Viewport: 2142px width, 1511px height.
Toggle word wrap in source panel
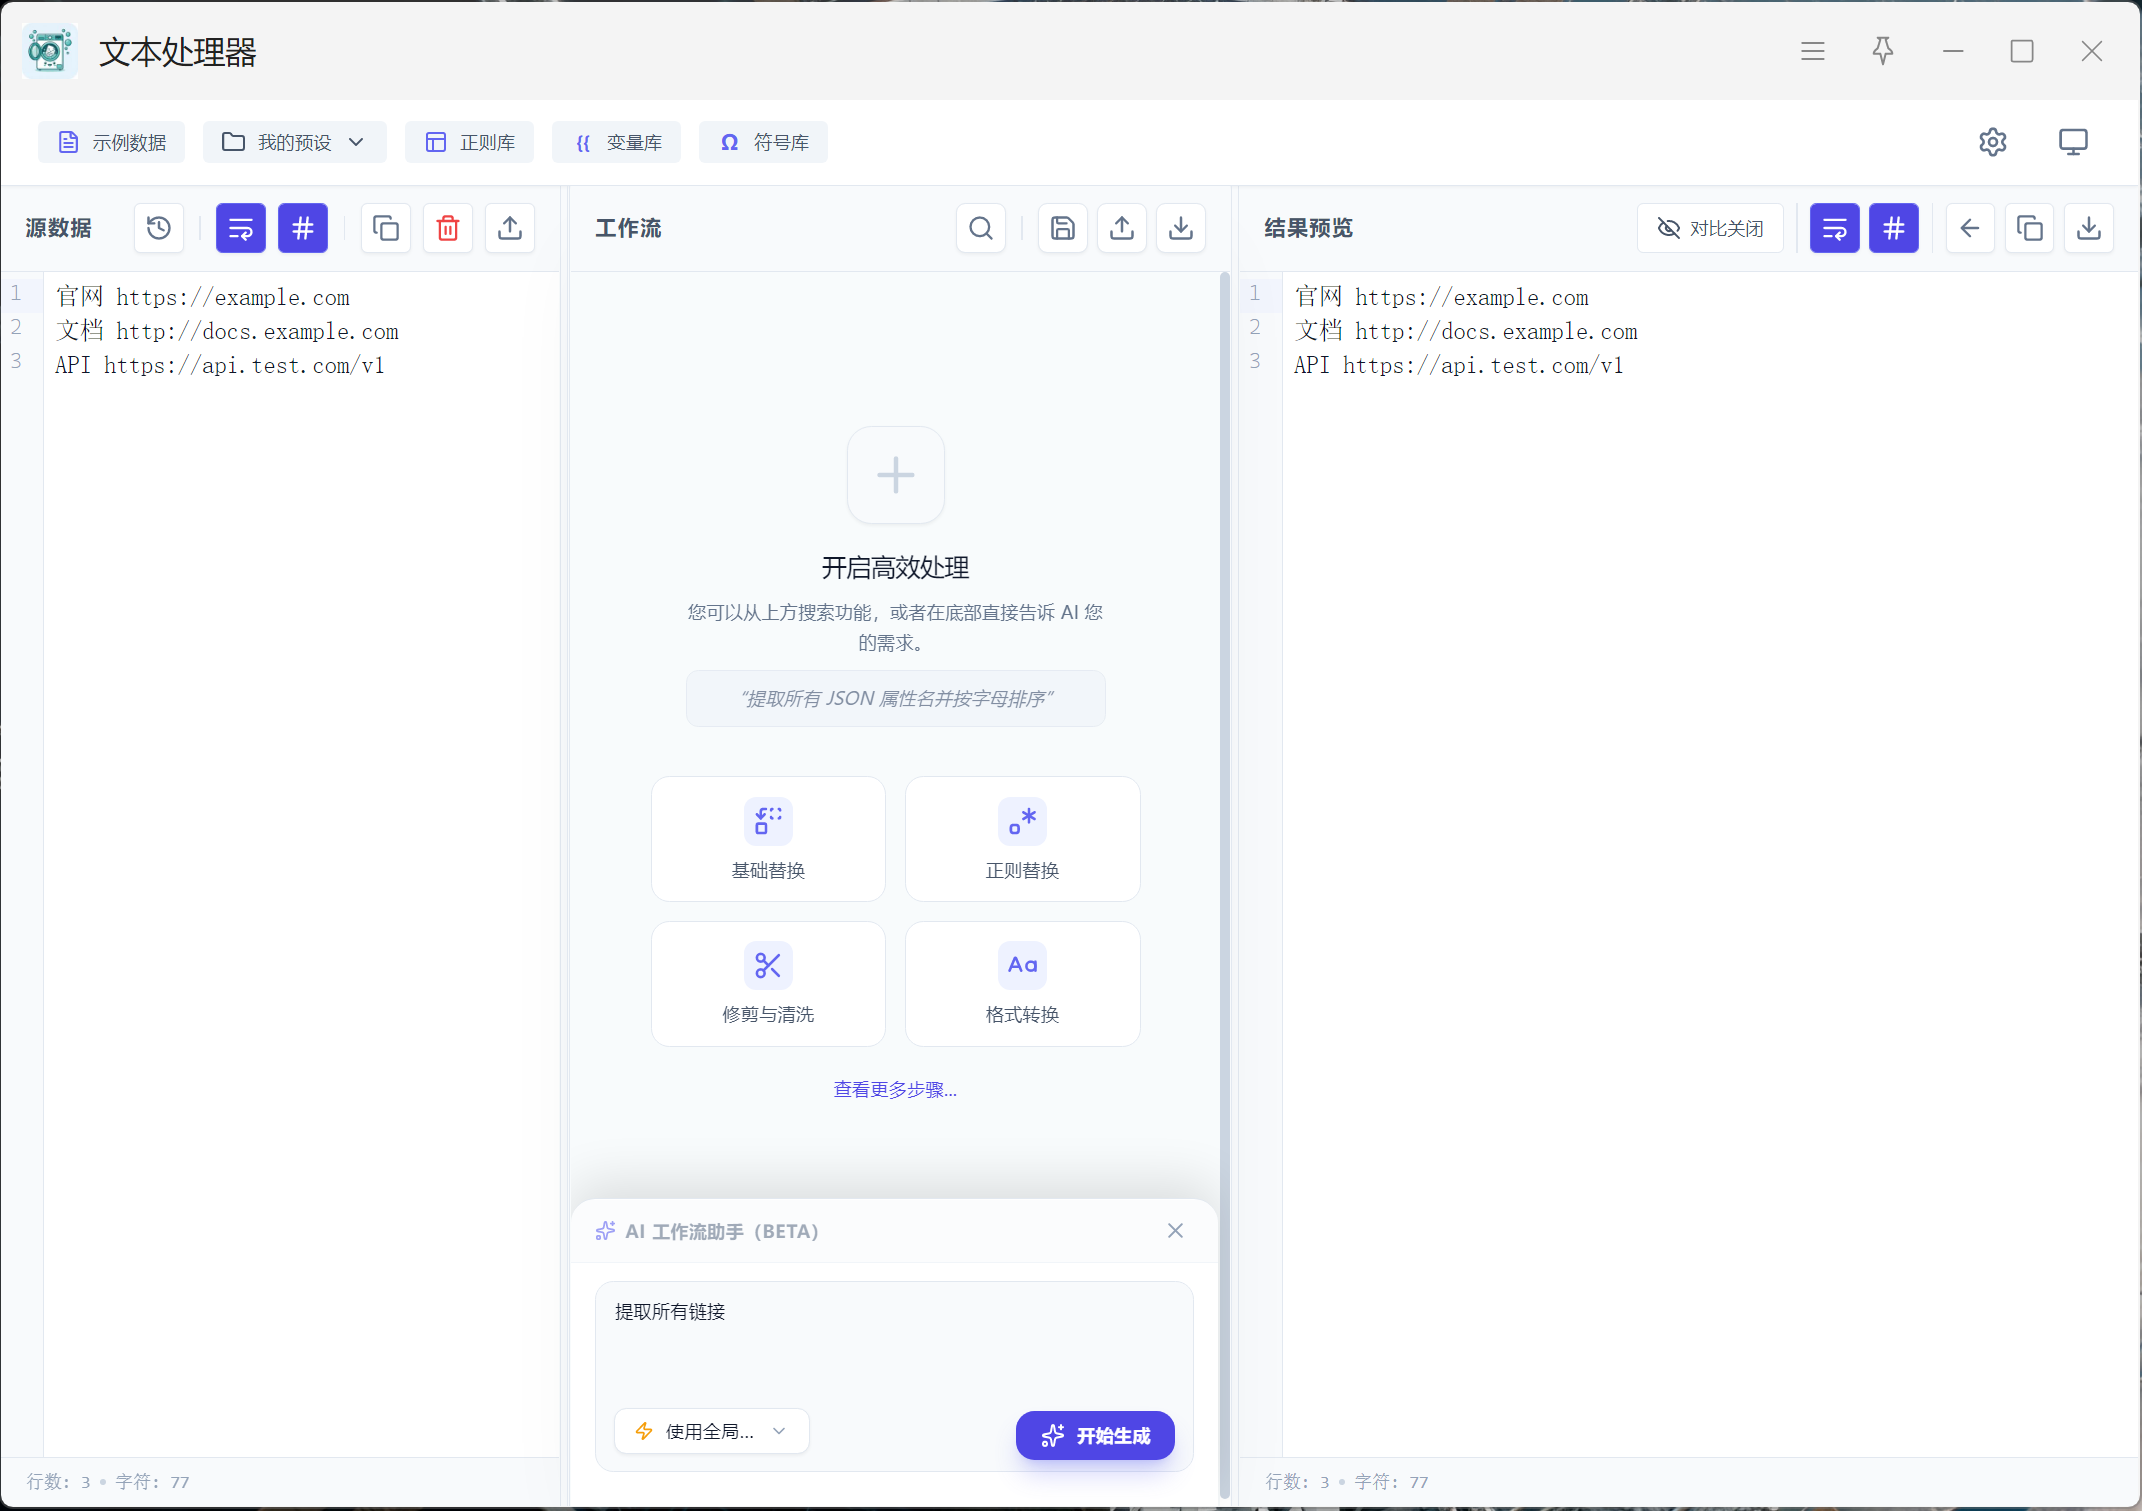click(x=241, y=228)
